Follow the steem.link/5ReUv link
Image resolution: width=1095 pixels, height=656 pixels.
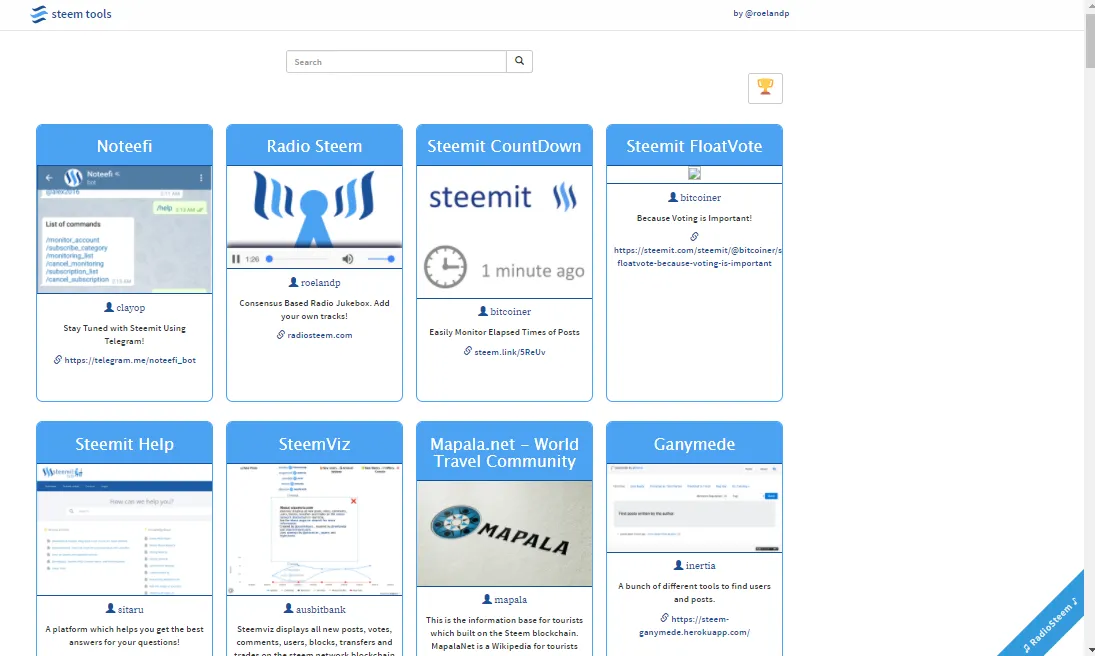click(x=510, y=352)
